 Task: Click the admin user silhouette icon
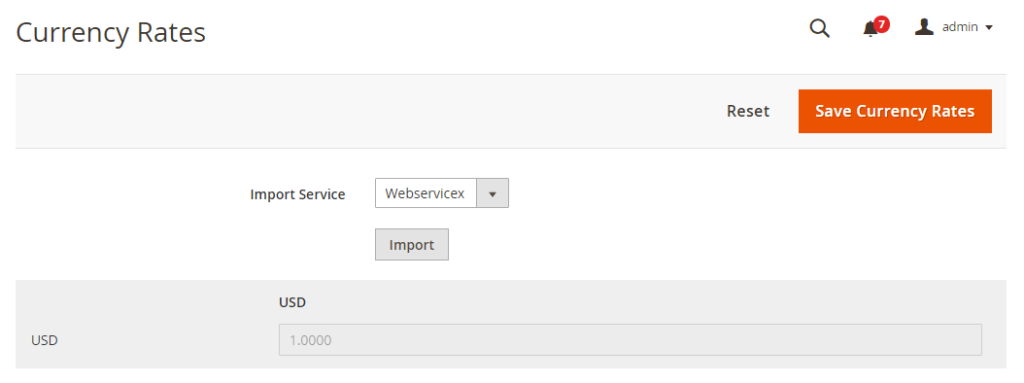coord(923,27)
